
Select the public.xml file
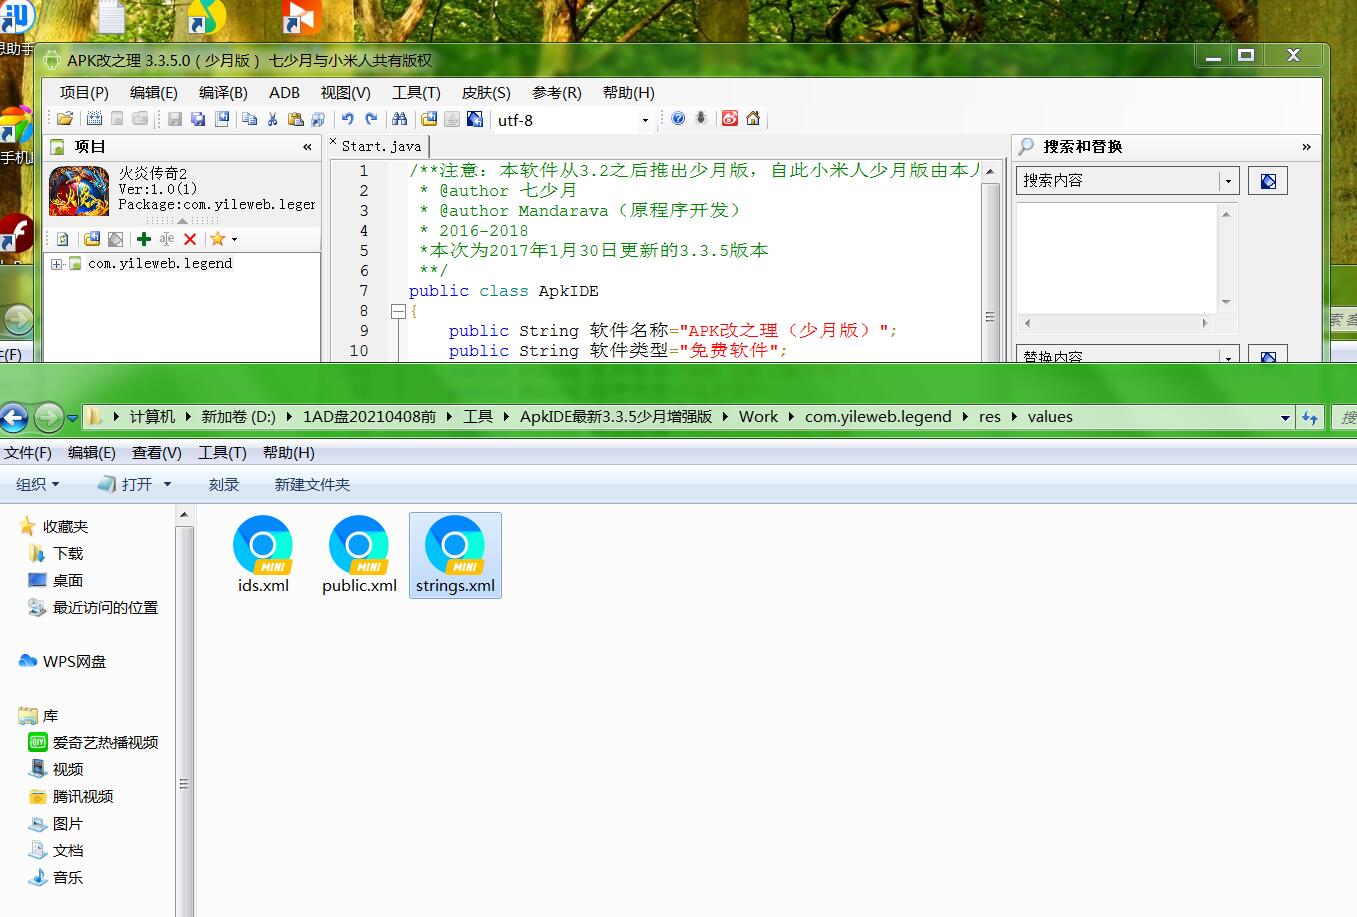pos(359,555)
